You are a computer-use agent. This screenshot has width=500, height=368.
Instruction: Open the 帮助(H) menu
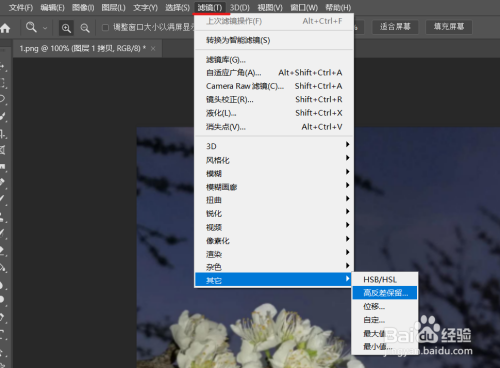(338, 7)
